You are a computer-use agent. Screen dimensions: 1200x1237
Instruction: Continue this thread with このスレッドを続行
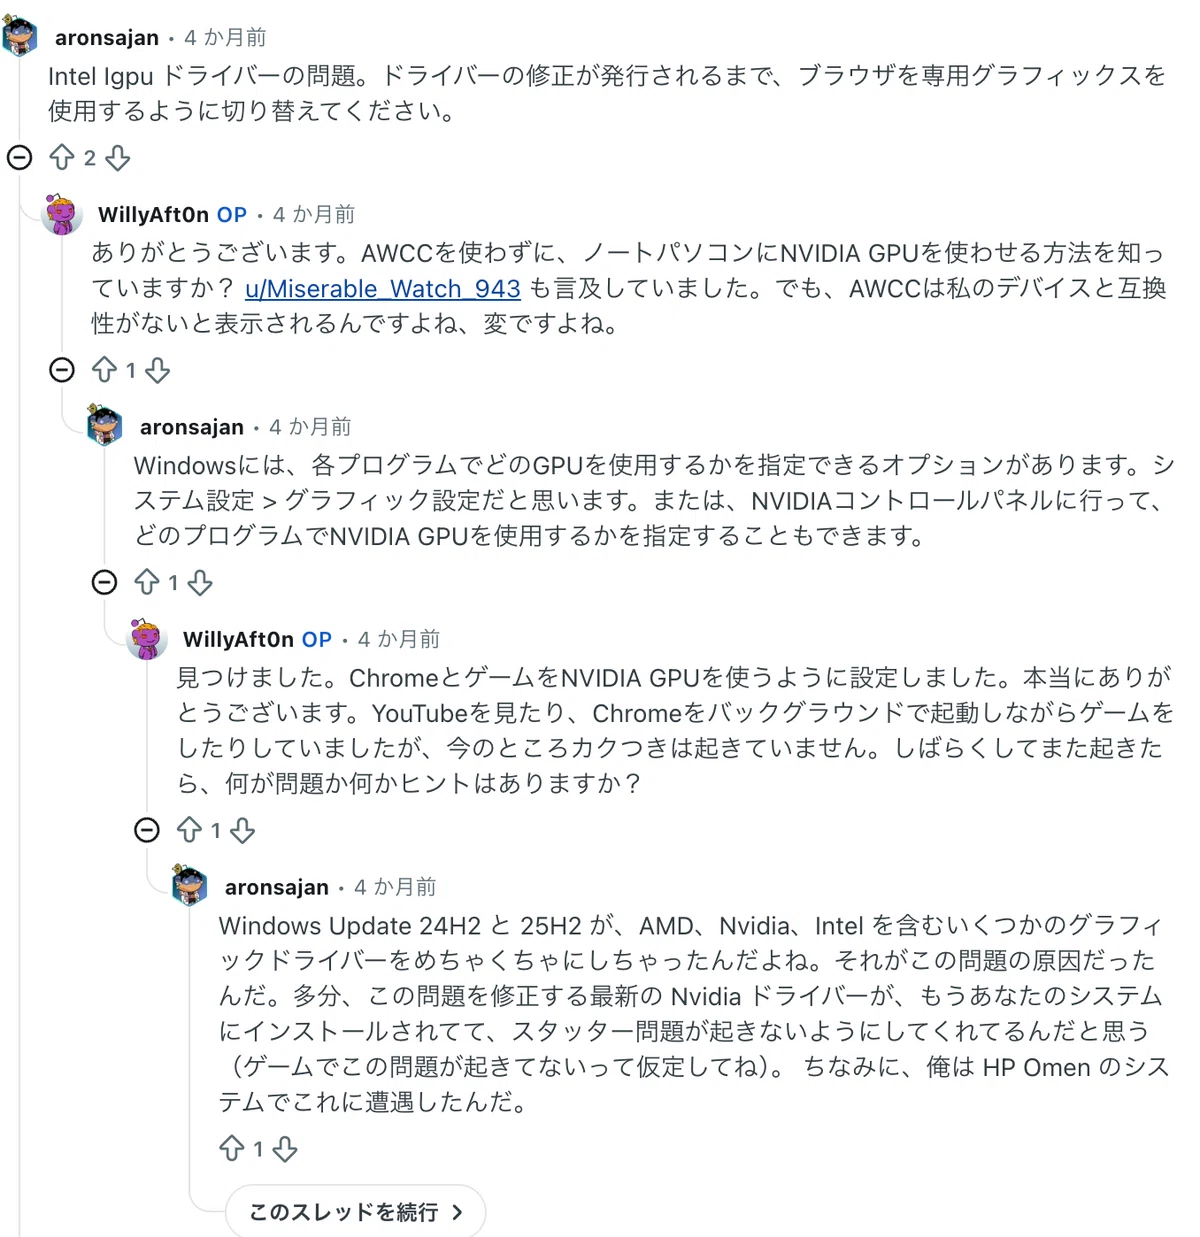tap(356, 1212)
